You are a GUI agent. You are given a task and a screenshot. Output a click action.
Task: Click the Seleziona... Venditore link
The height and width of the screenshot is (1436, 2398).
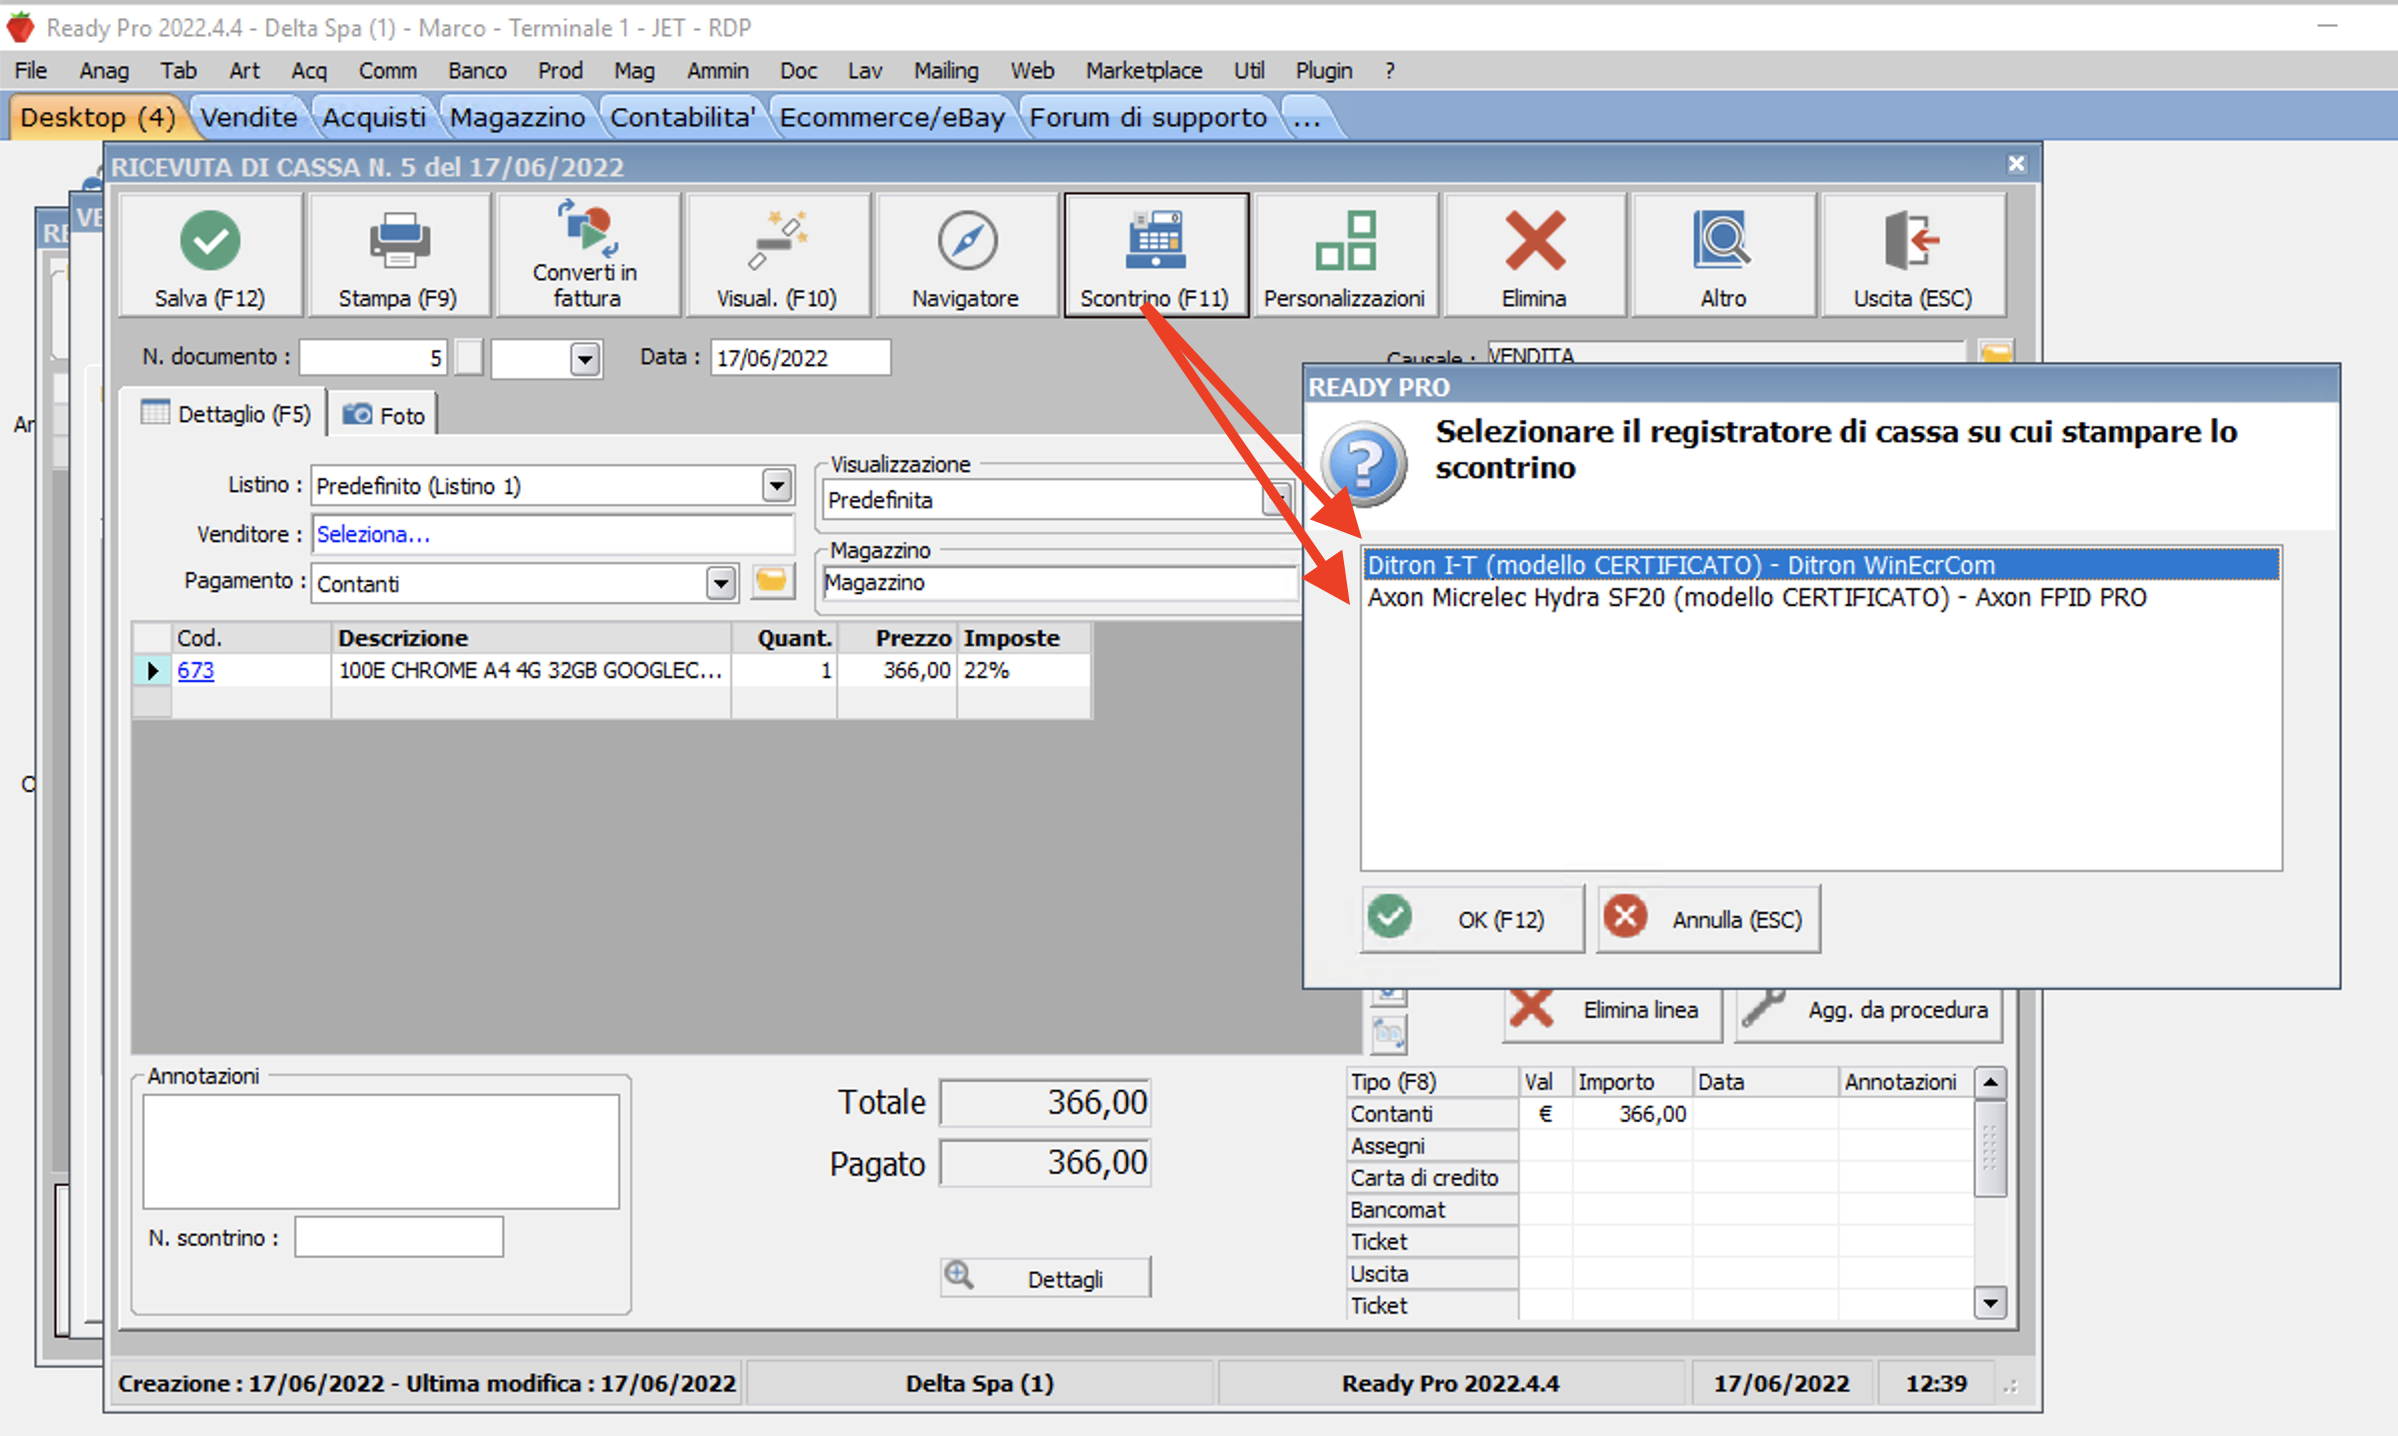coord(373,534)
